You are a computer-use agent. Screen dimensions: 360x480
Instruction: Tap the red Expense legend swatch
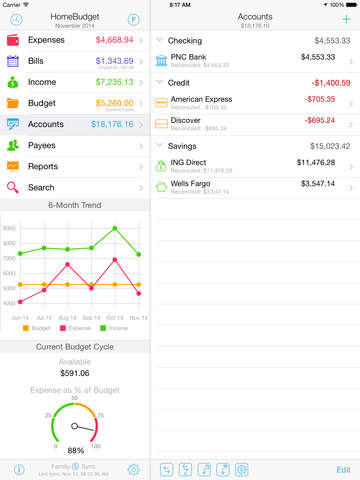62,328
